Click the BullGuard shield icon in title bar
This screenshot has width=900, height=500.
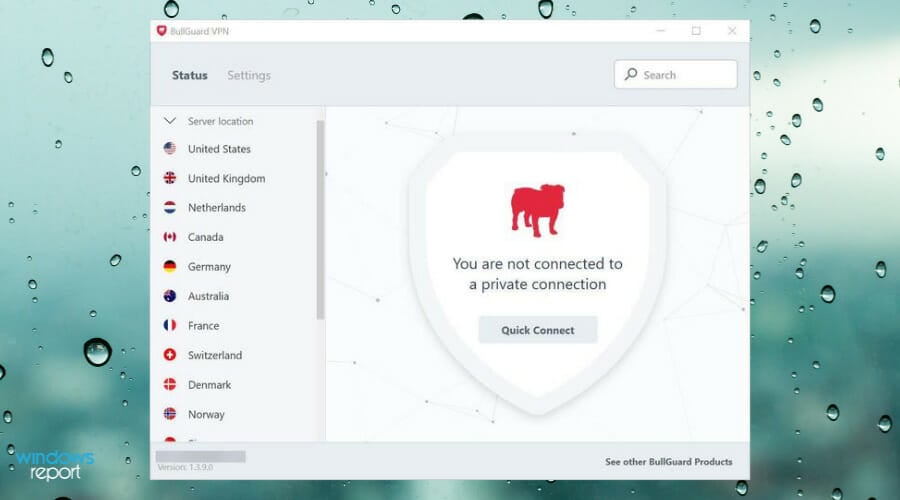[x=161, y=31]
